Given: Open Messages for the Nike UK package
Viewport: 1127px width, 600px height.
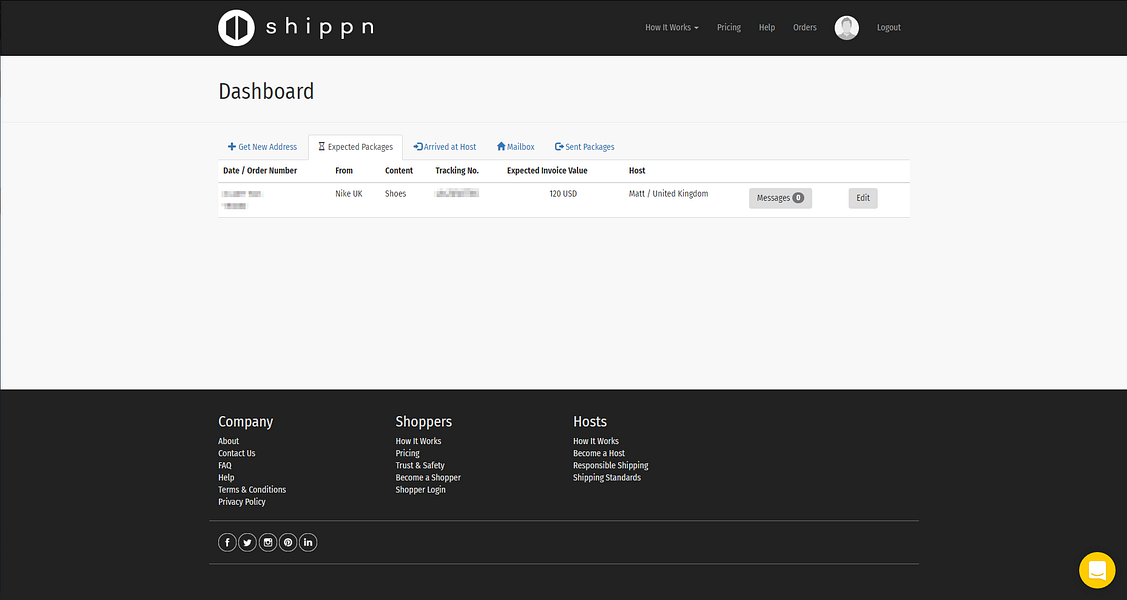Looking at the screenshot, I should 781,198.
